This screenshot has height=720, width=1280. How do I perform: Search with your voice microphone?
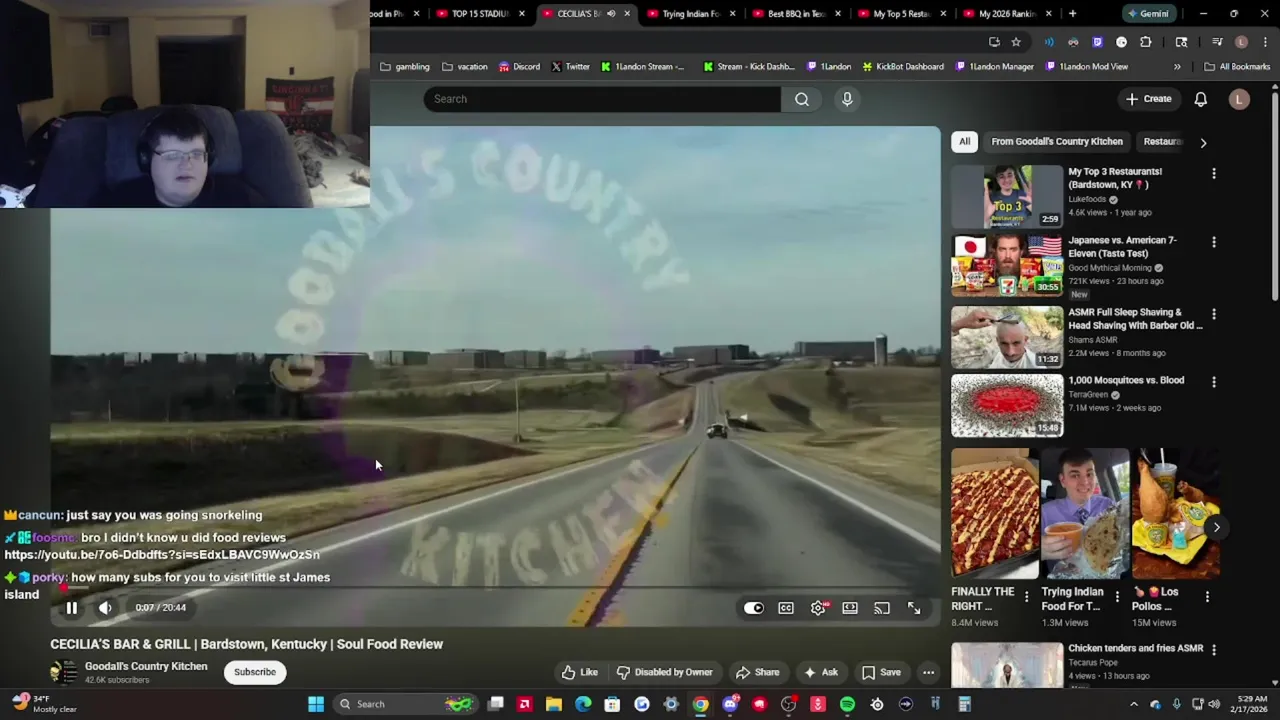click(847, 99)
